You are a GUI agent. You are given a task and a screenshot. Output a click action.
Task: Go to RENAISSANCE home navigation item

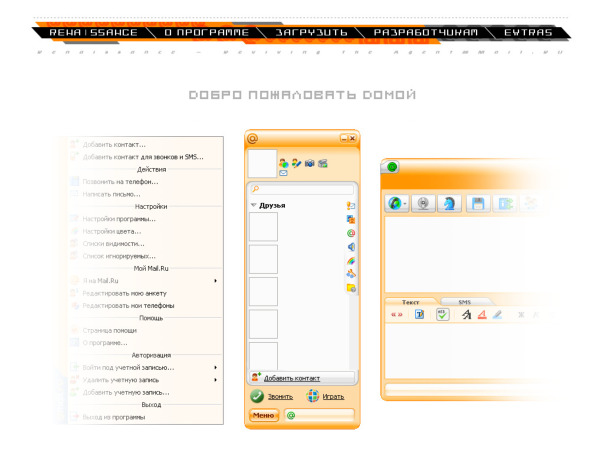tap(93, 32)
